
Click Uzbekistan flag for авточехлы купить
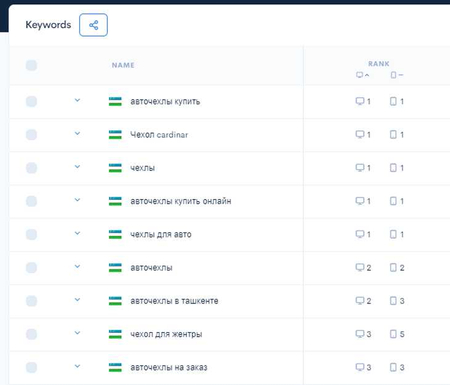pos(115,101)
